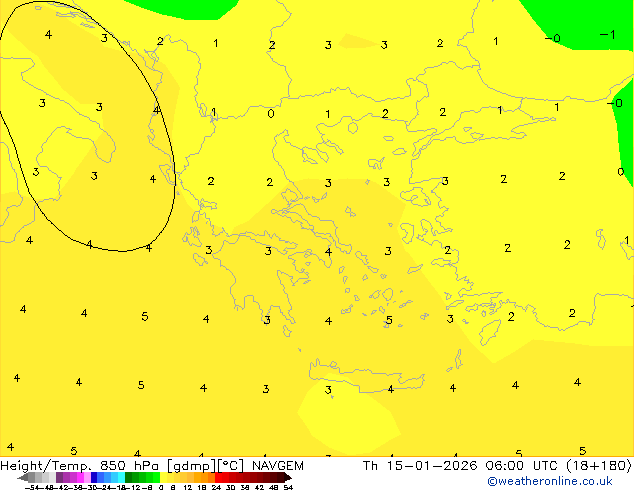Click the gray left arrow end of the legend
Viewport: 634px width, 490px height.
click(x=23, y=478)
